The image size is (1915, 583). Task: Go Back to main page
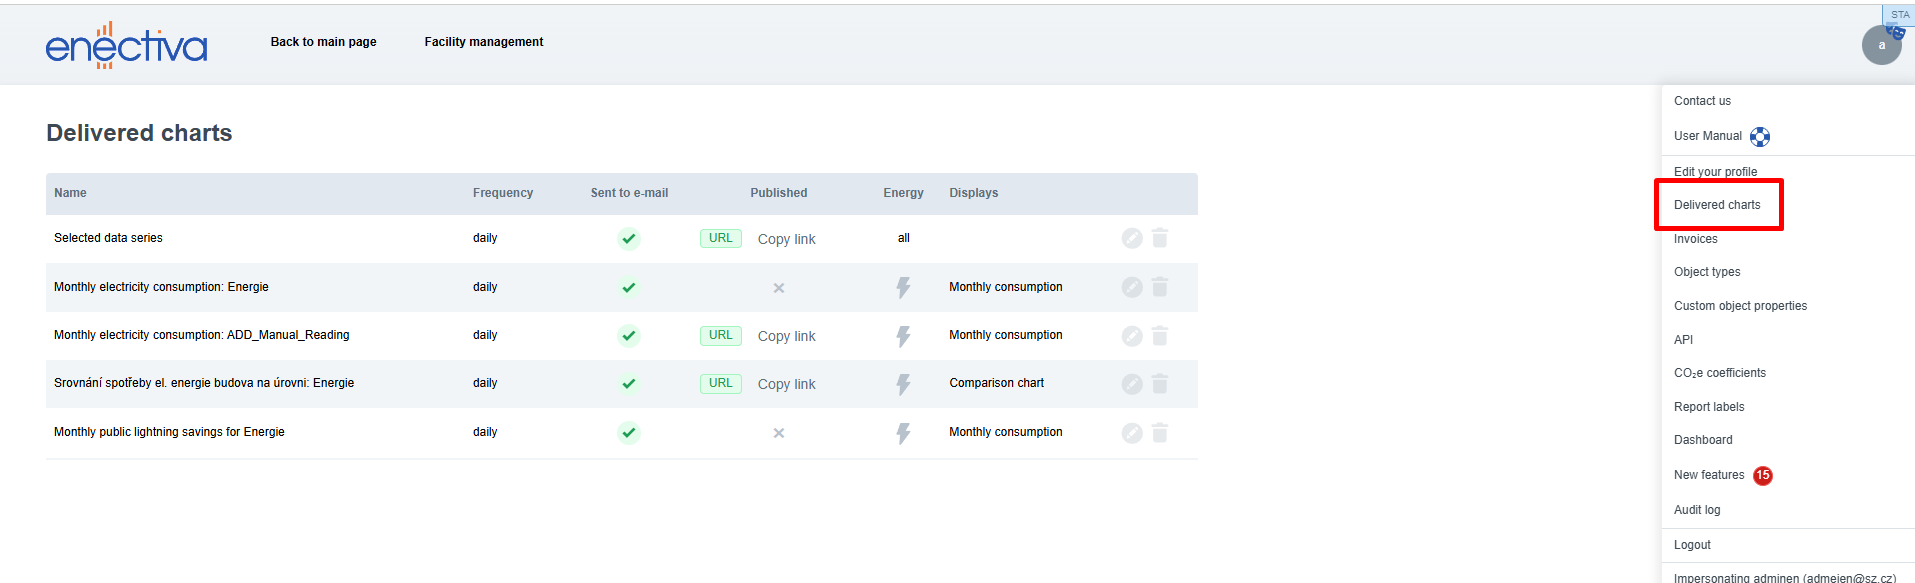[x=323, y=42]
